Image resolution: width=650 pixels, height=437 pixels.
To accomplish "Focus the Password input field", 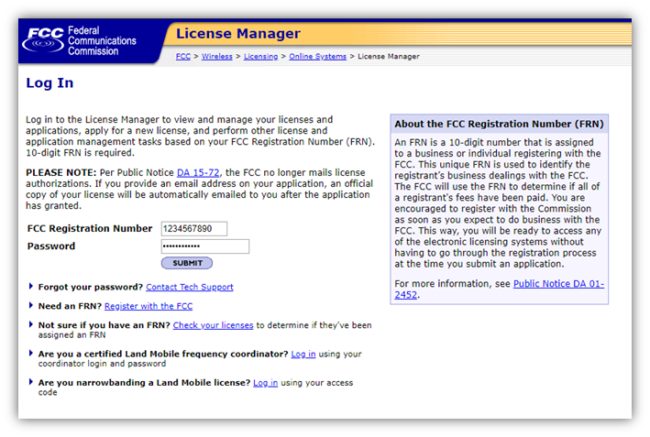I will 204,246.
